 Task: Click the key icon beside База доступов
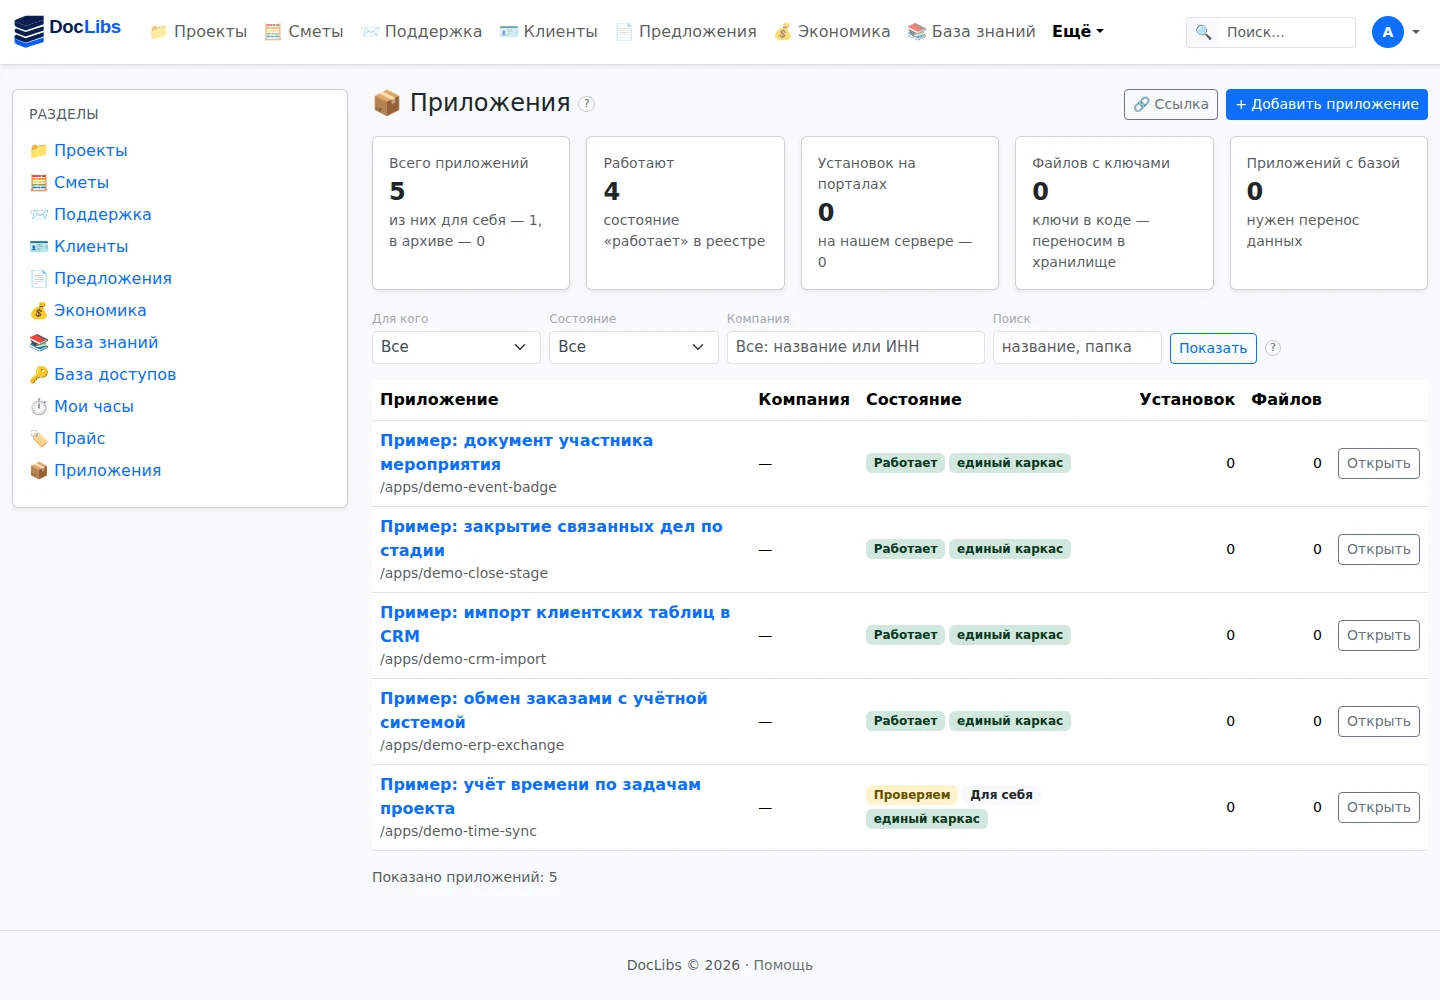39,375
